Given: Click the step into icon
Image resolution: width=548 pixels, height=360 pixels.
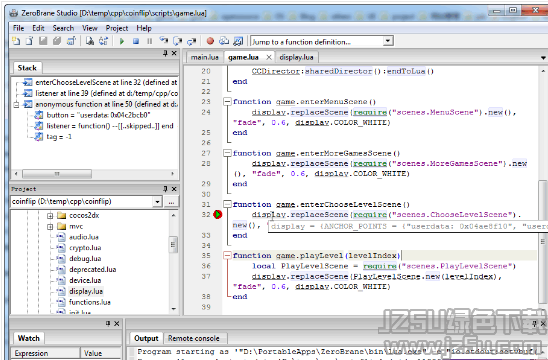Looking at the screenshot, I should click(x=164, y=41).
